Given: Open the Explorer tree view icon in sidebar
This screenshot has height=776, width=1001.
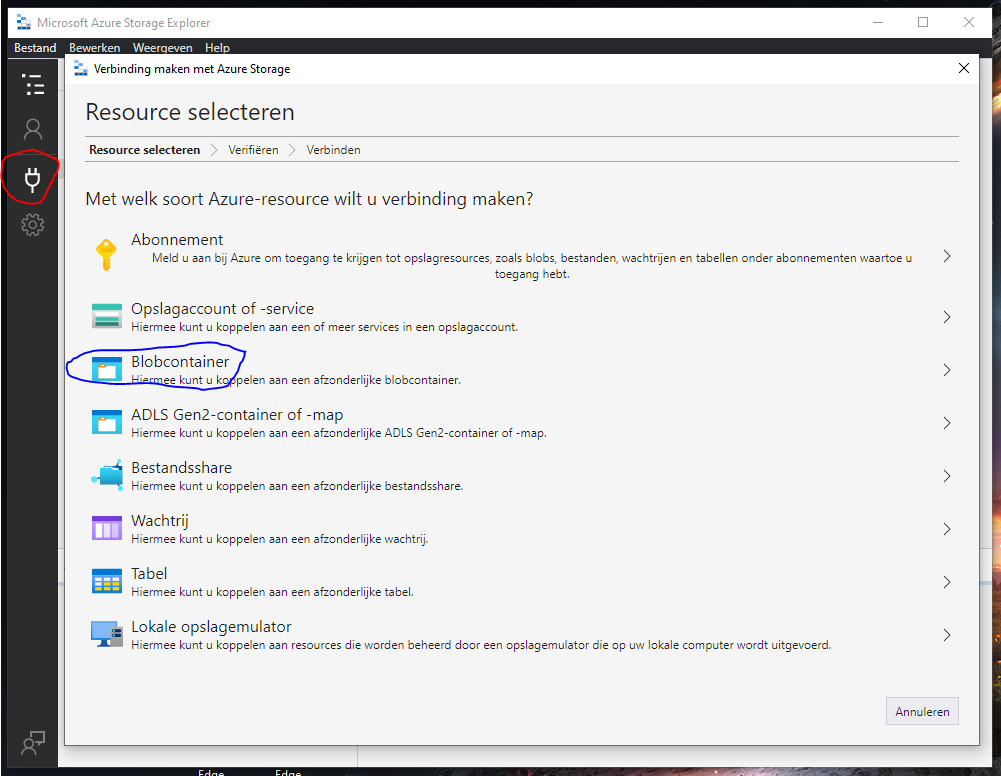Looking at the screenshot, I should 33,84.
